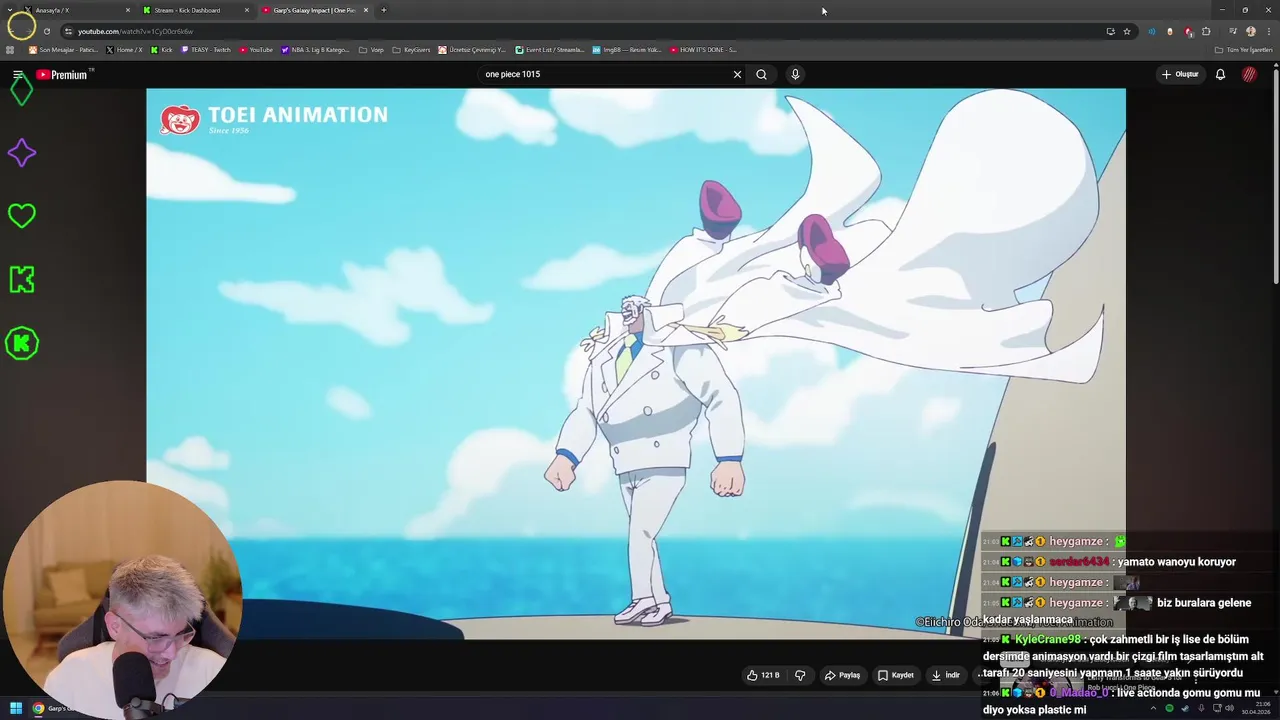This screenshot has height=720, width=1280.
Task: Open the Chrome profile avatar
Action: coord(1250,31)
